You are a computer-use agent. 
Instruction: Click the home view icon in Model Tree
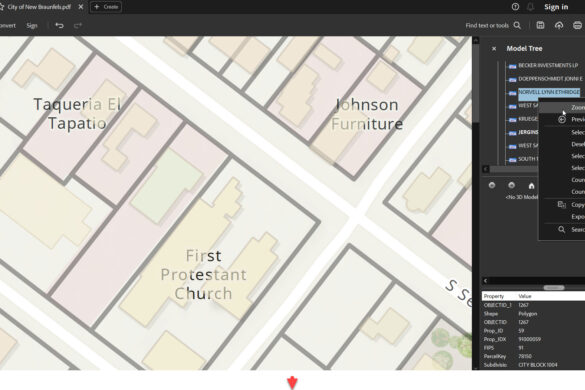[531, 185]
